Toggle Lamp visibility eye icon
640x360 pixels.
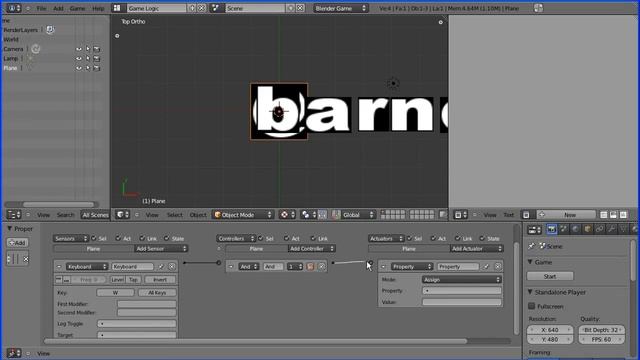point(79,58)
